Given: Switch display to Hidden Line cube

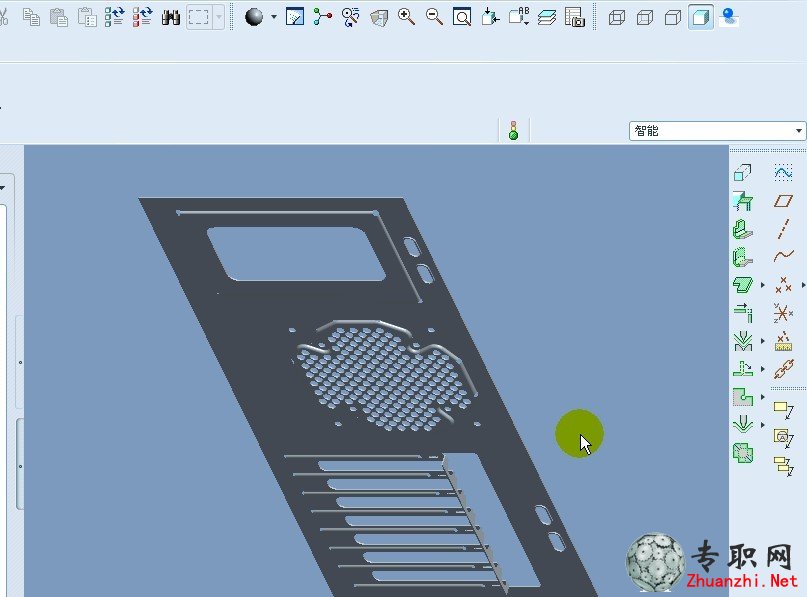Looking at the screenshot, I should coord(645,18).
